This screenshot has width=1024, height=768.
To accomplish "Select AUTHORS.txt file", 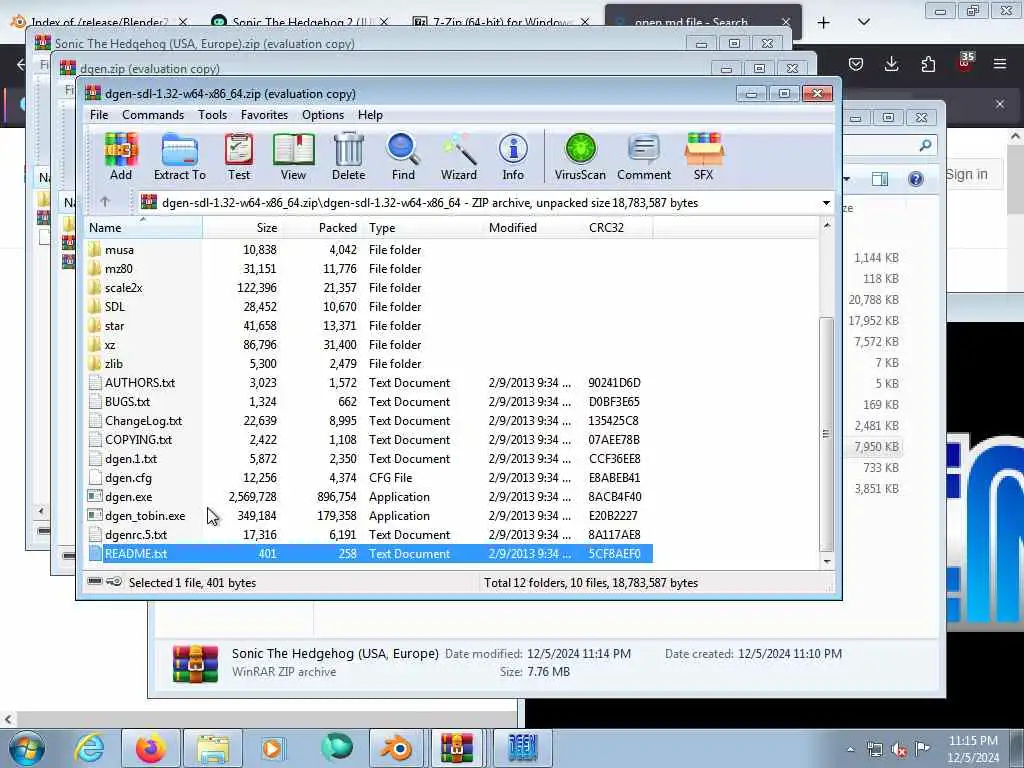I will tap(140, 383).
